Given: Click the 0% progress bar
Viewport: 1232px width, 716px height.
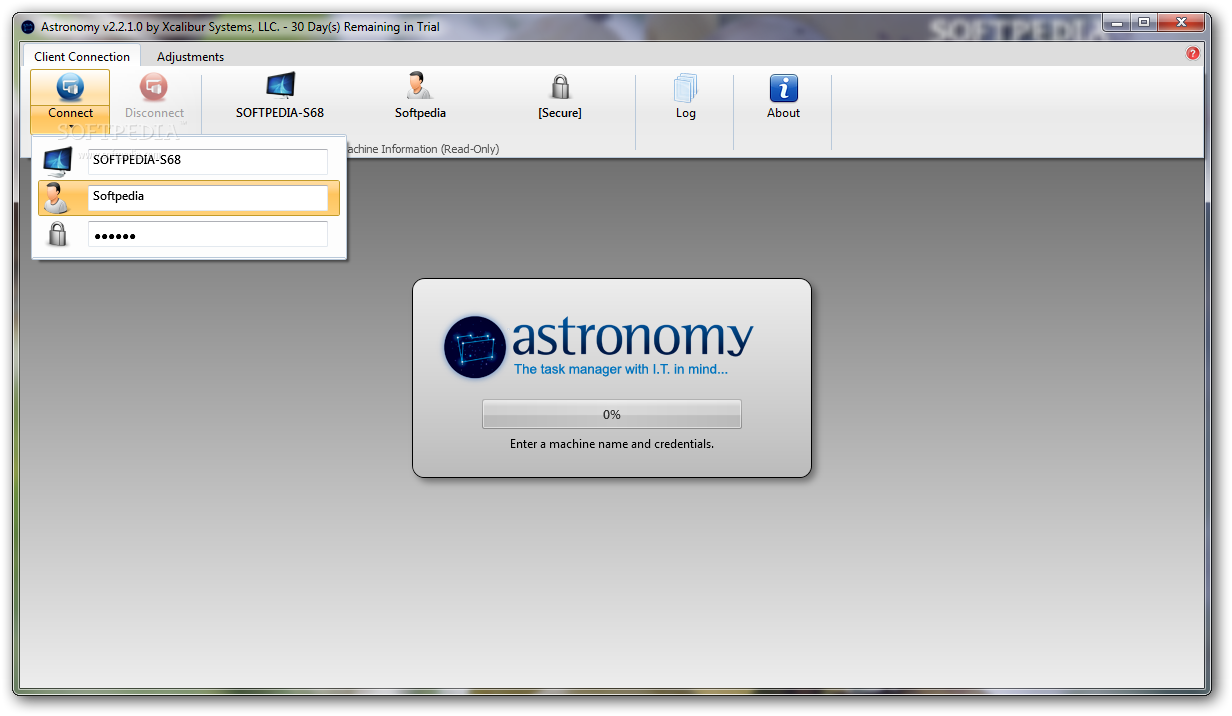Looking at the screenshot, I should 612,414.
